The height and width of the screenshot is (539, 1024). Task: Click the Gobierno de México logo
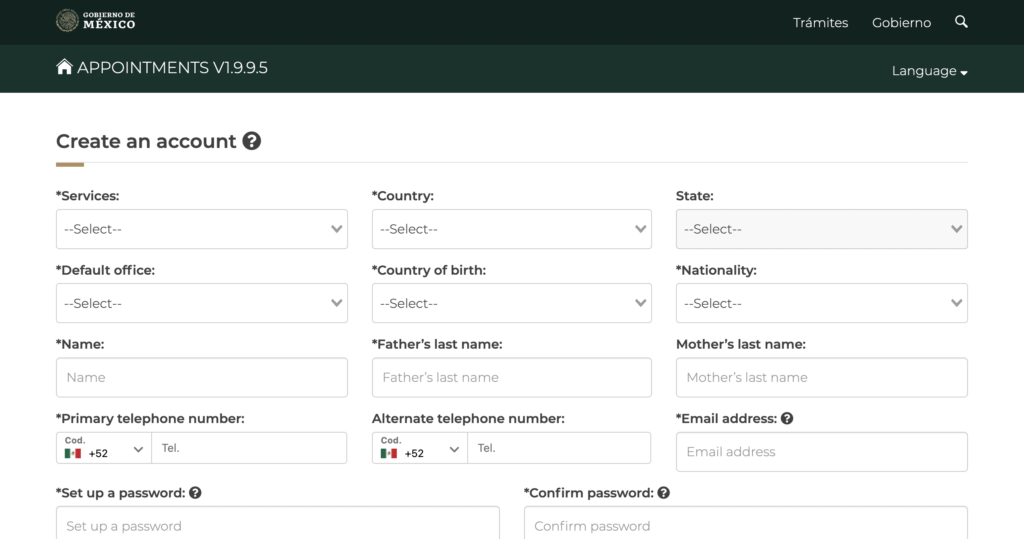96,21
